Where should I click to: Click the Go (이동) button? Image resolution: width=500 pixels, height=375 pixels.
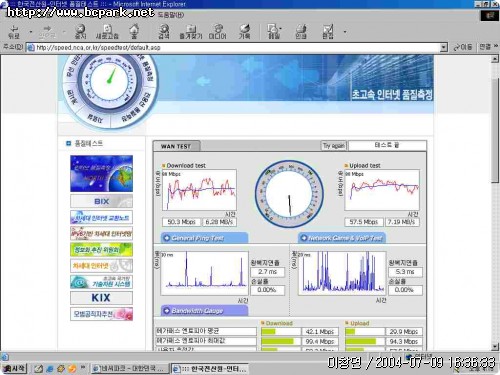(463, 47)
